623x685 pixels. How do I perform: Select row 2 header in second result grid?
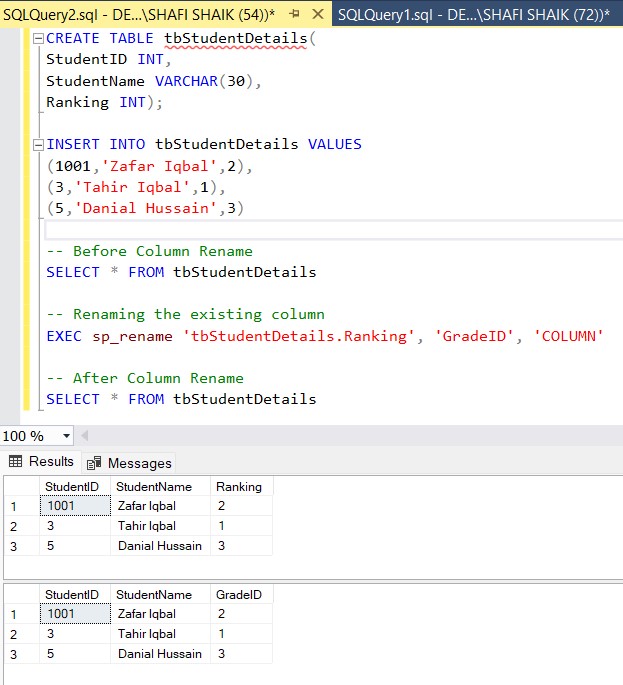22,634
